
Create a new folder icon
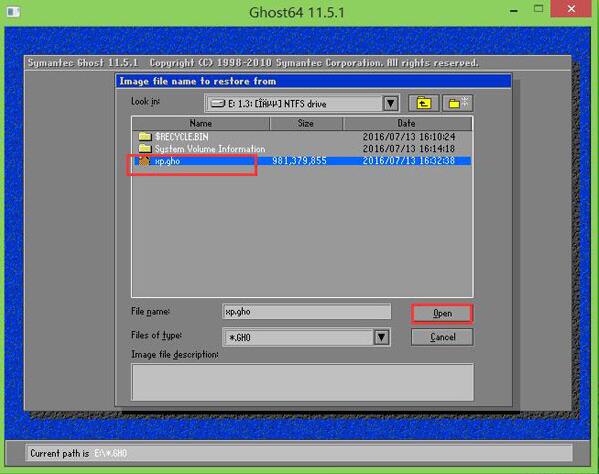tap(457, 103)
